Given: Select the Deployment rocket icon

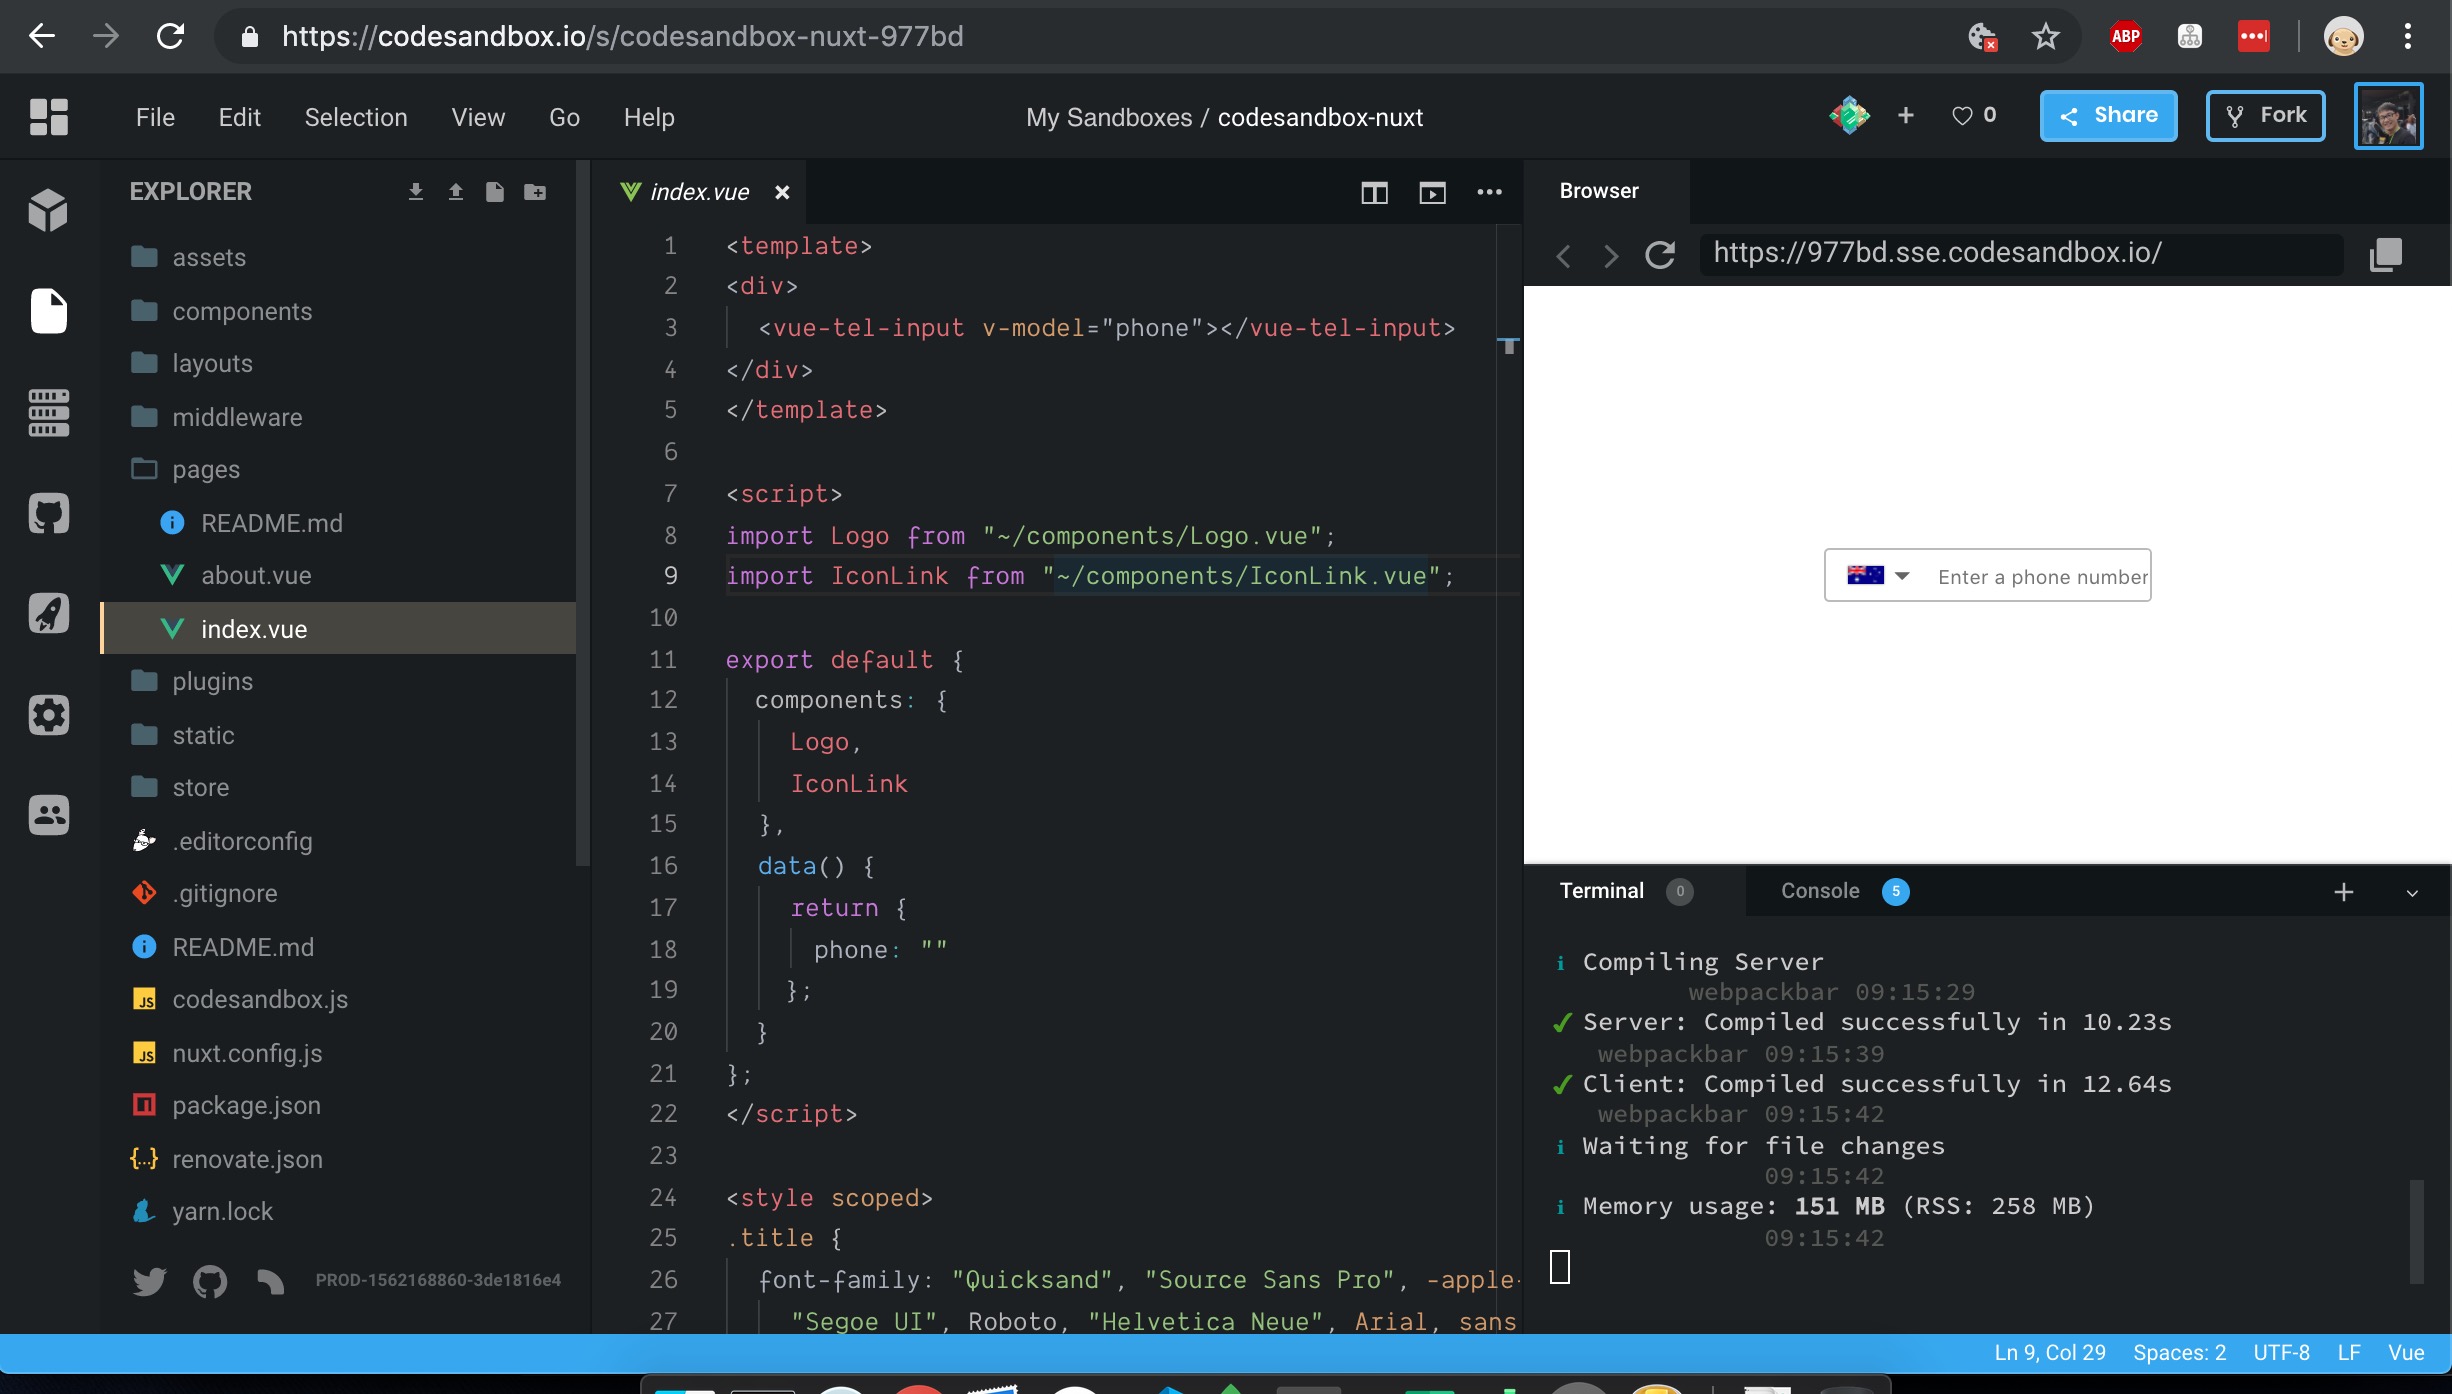Looking at the screenshot, I should [x=48, y=613].
